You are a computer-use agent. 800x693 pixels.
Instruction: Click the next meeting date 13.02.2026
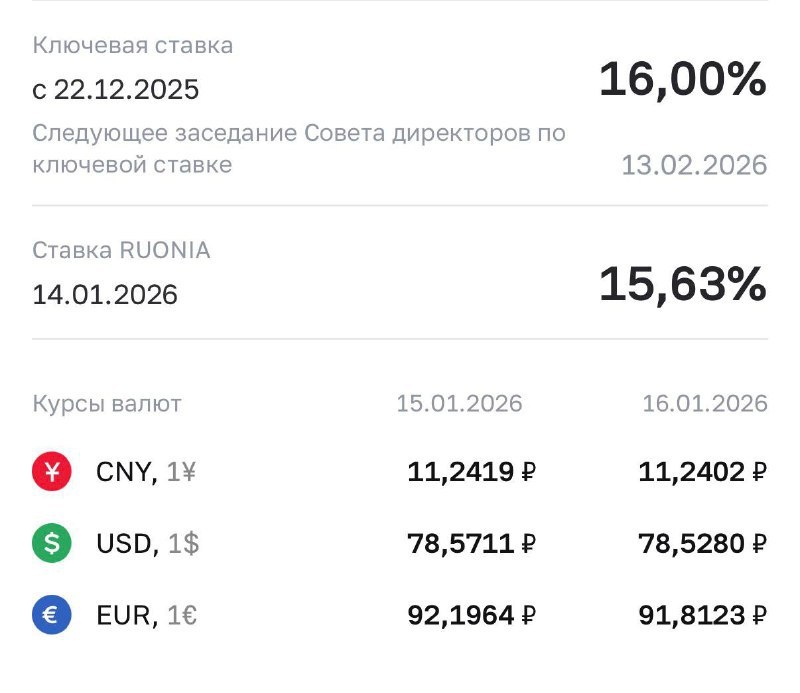pos(694,165)
